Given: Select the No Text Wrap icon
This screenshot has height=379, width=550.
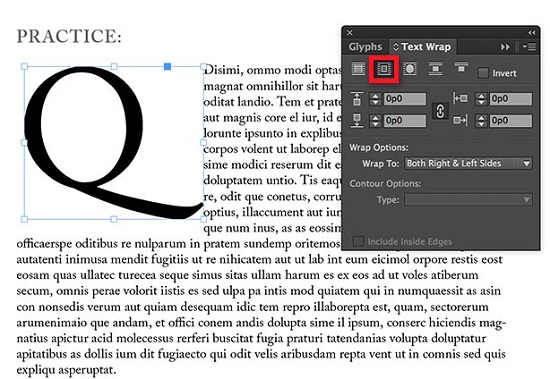Looking at the screenshot, I should coord(358,68).
